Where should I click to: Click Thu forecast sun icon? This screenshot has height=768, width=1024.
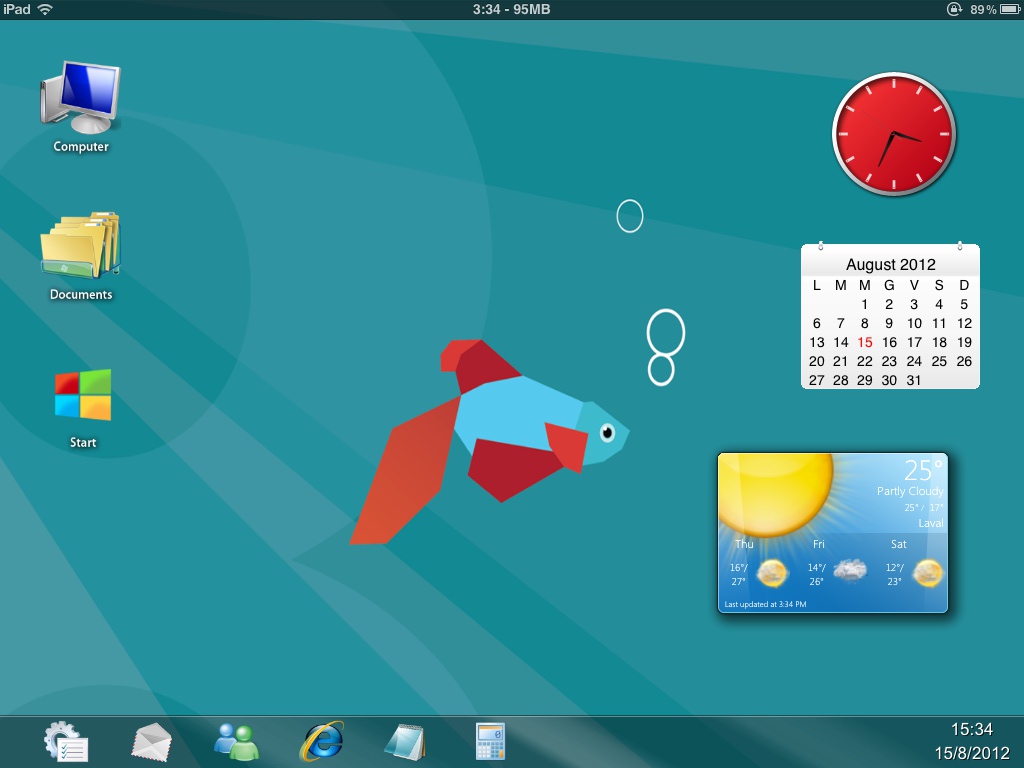coord(772,573)
